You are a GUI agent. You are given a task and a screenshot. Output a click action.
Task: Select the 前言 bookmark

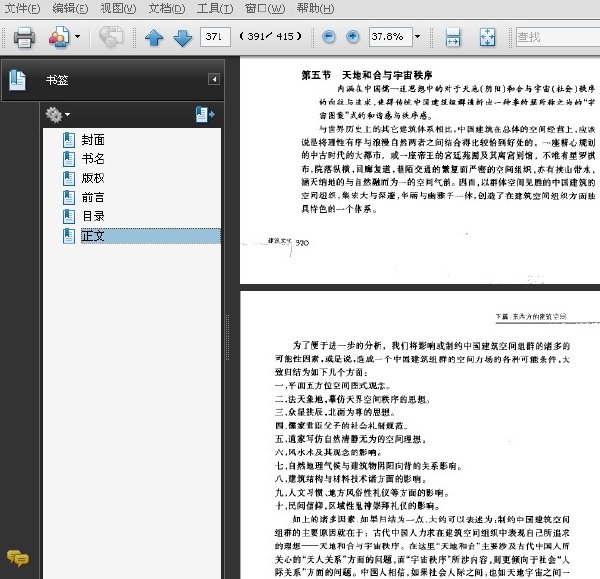[x=93, y=197]
